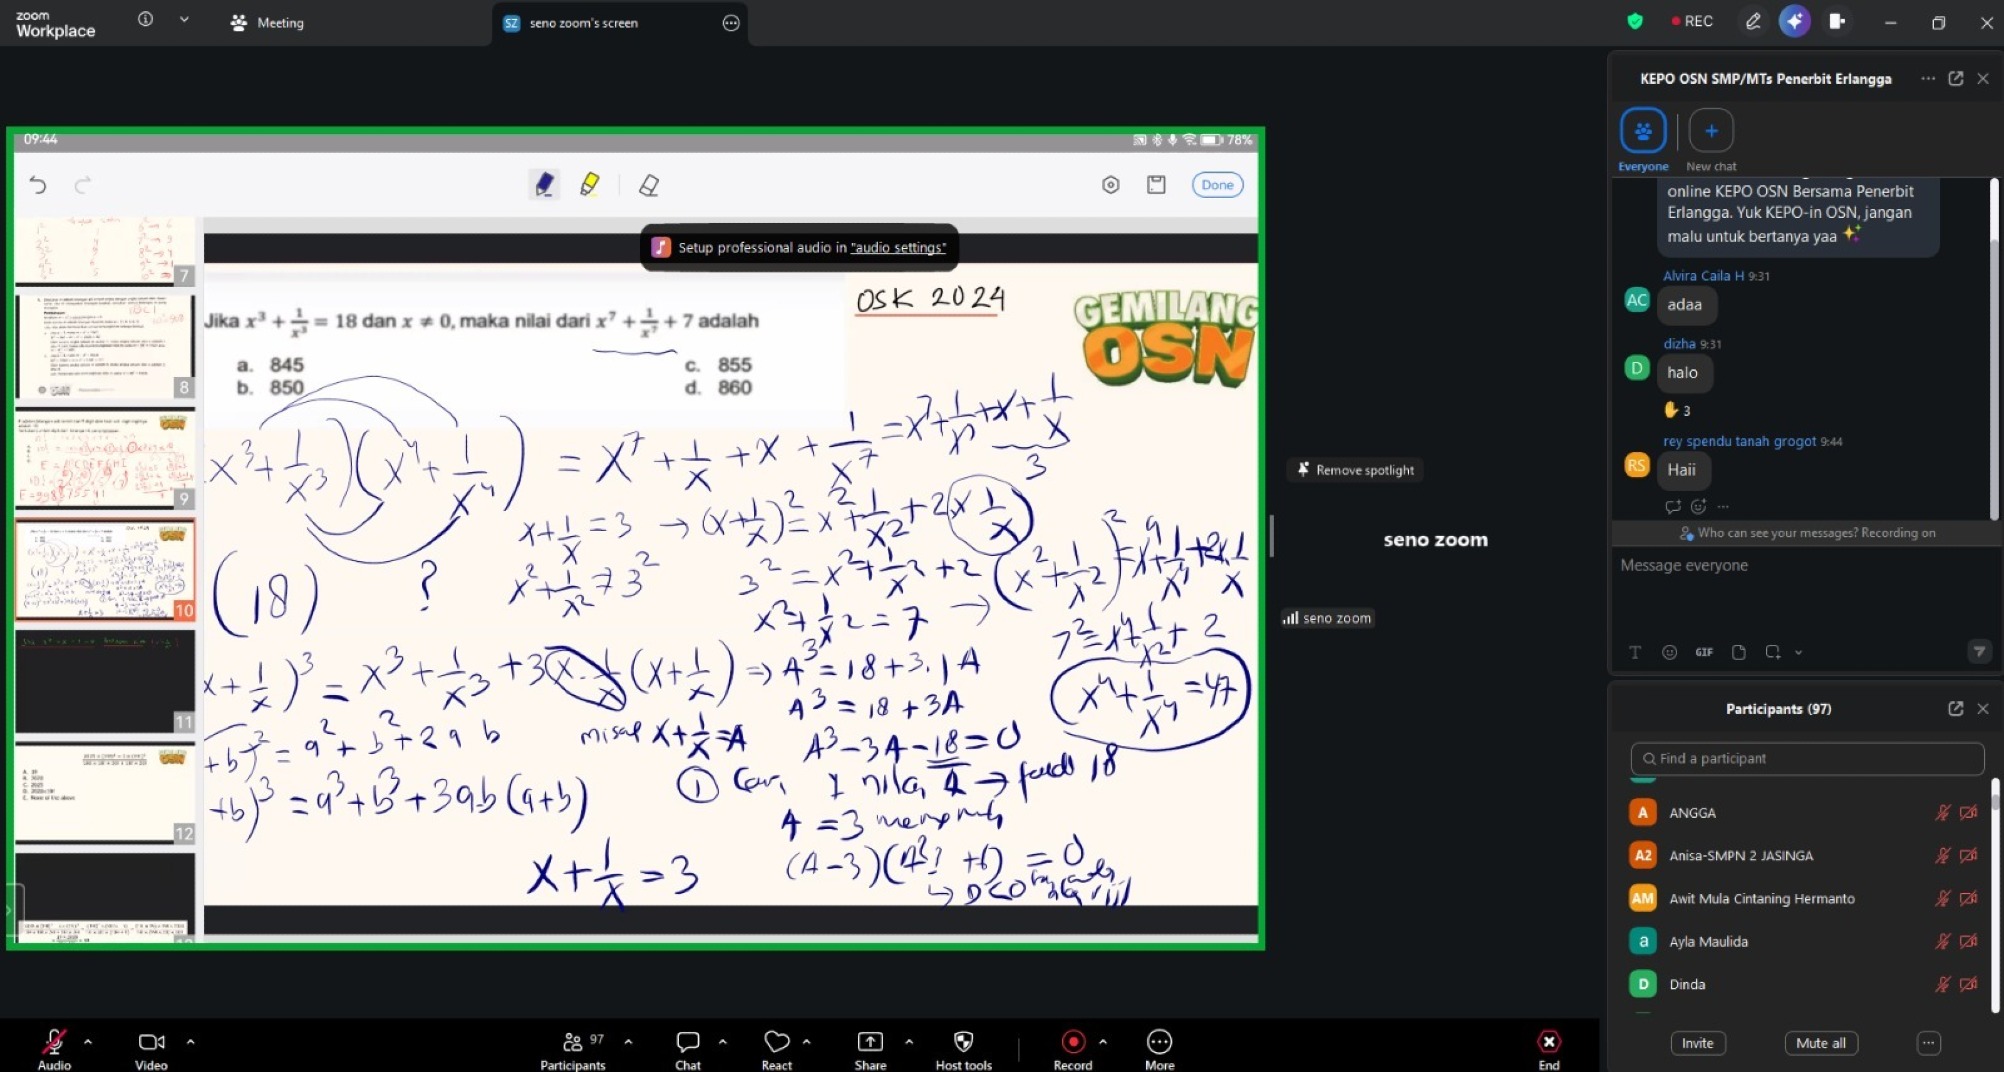Toggle the Chat panel from the bottom toolbar
The image size is (2004, 1072).
(x=688, y=1049)
